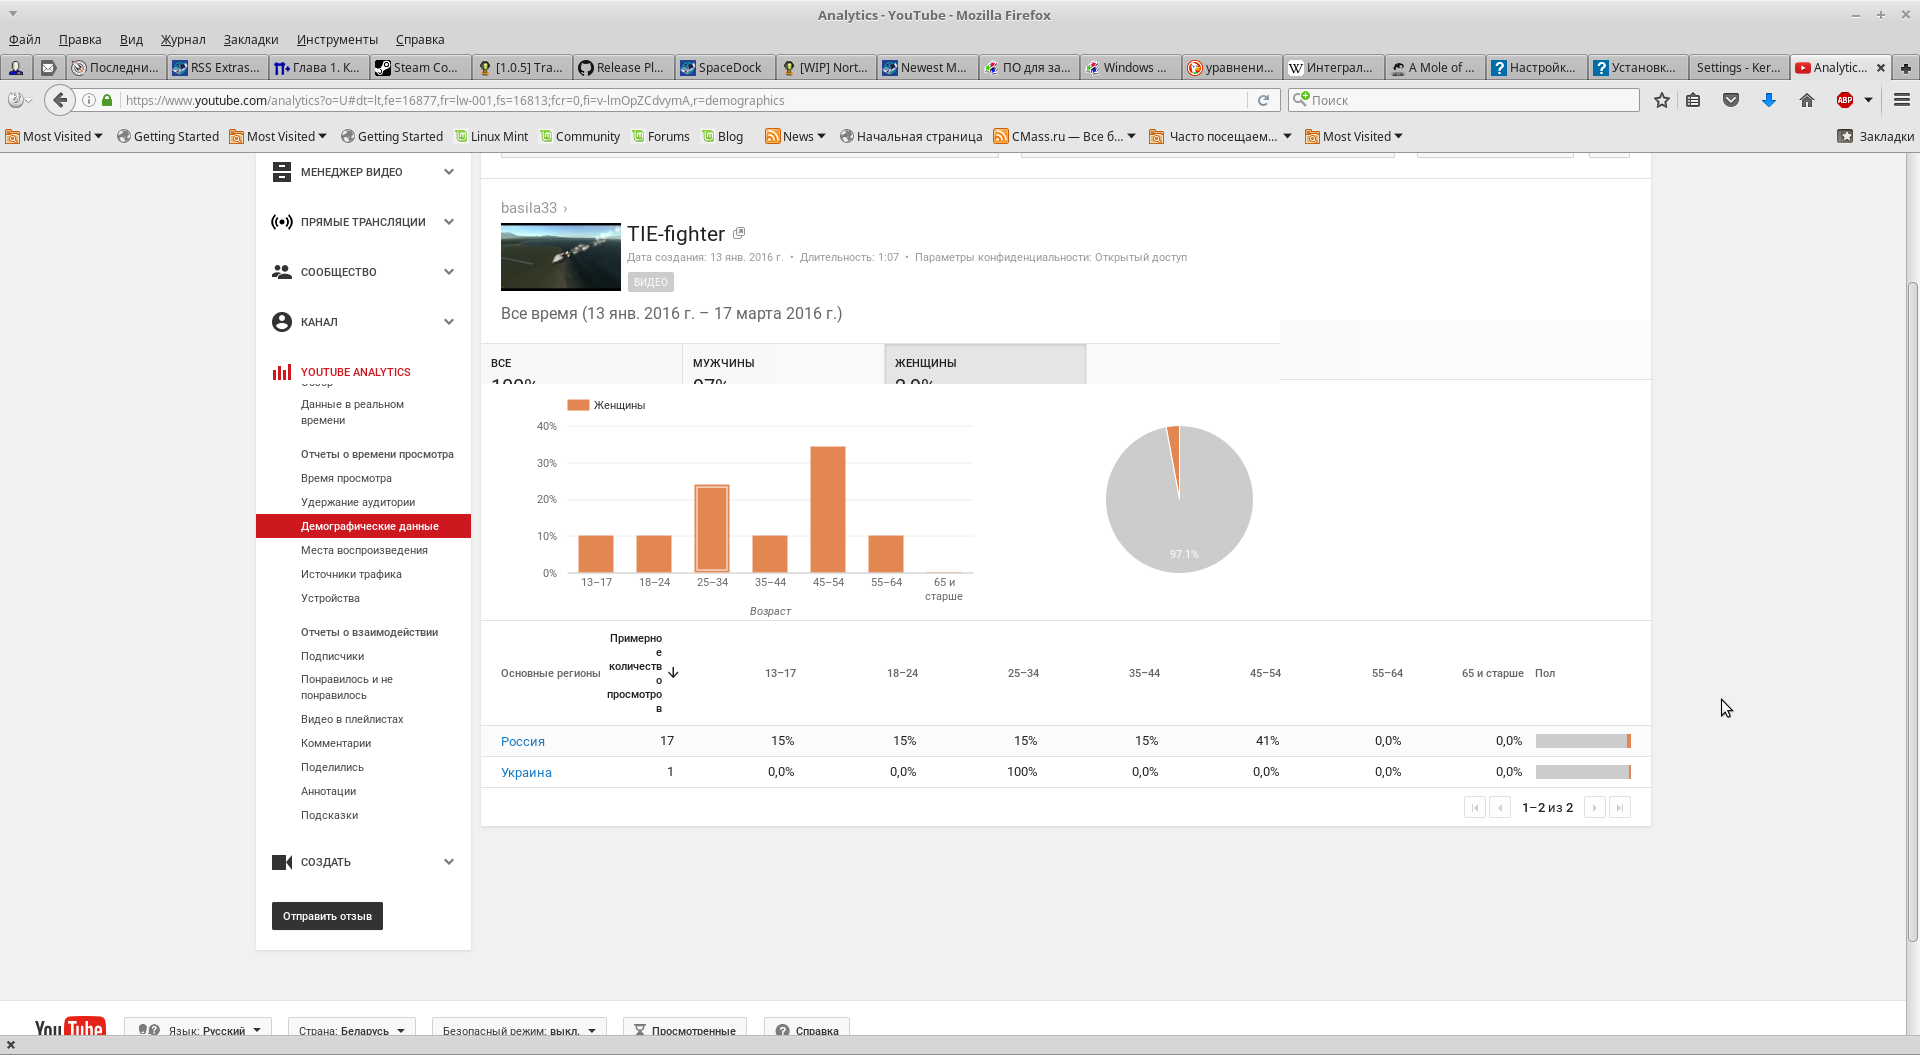Reload the page with the refresh icon
Screen dimensions: 1920x1055
click(x=1263, y=100)
